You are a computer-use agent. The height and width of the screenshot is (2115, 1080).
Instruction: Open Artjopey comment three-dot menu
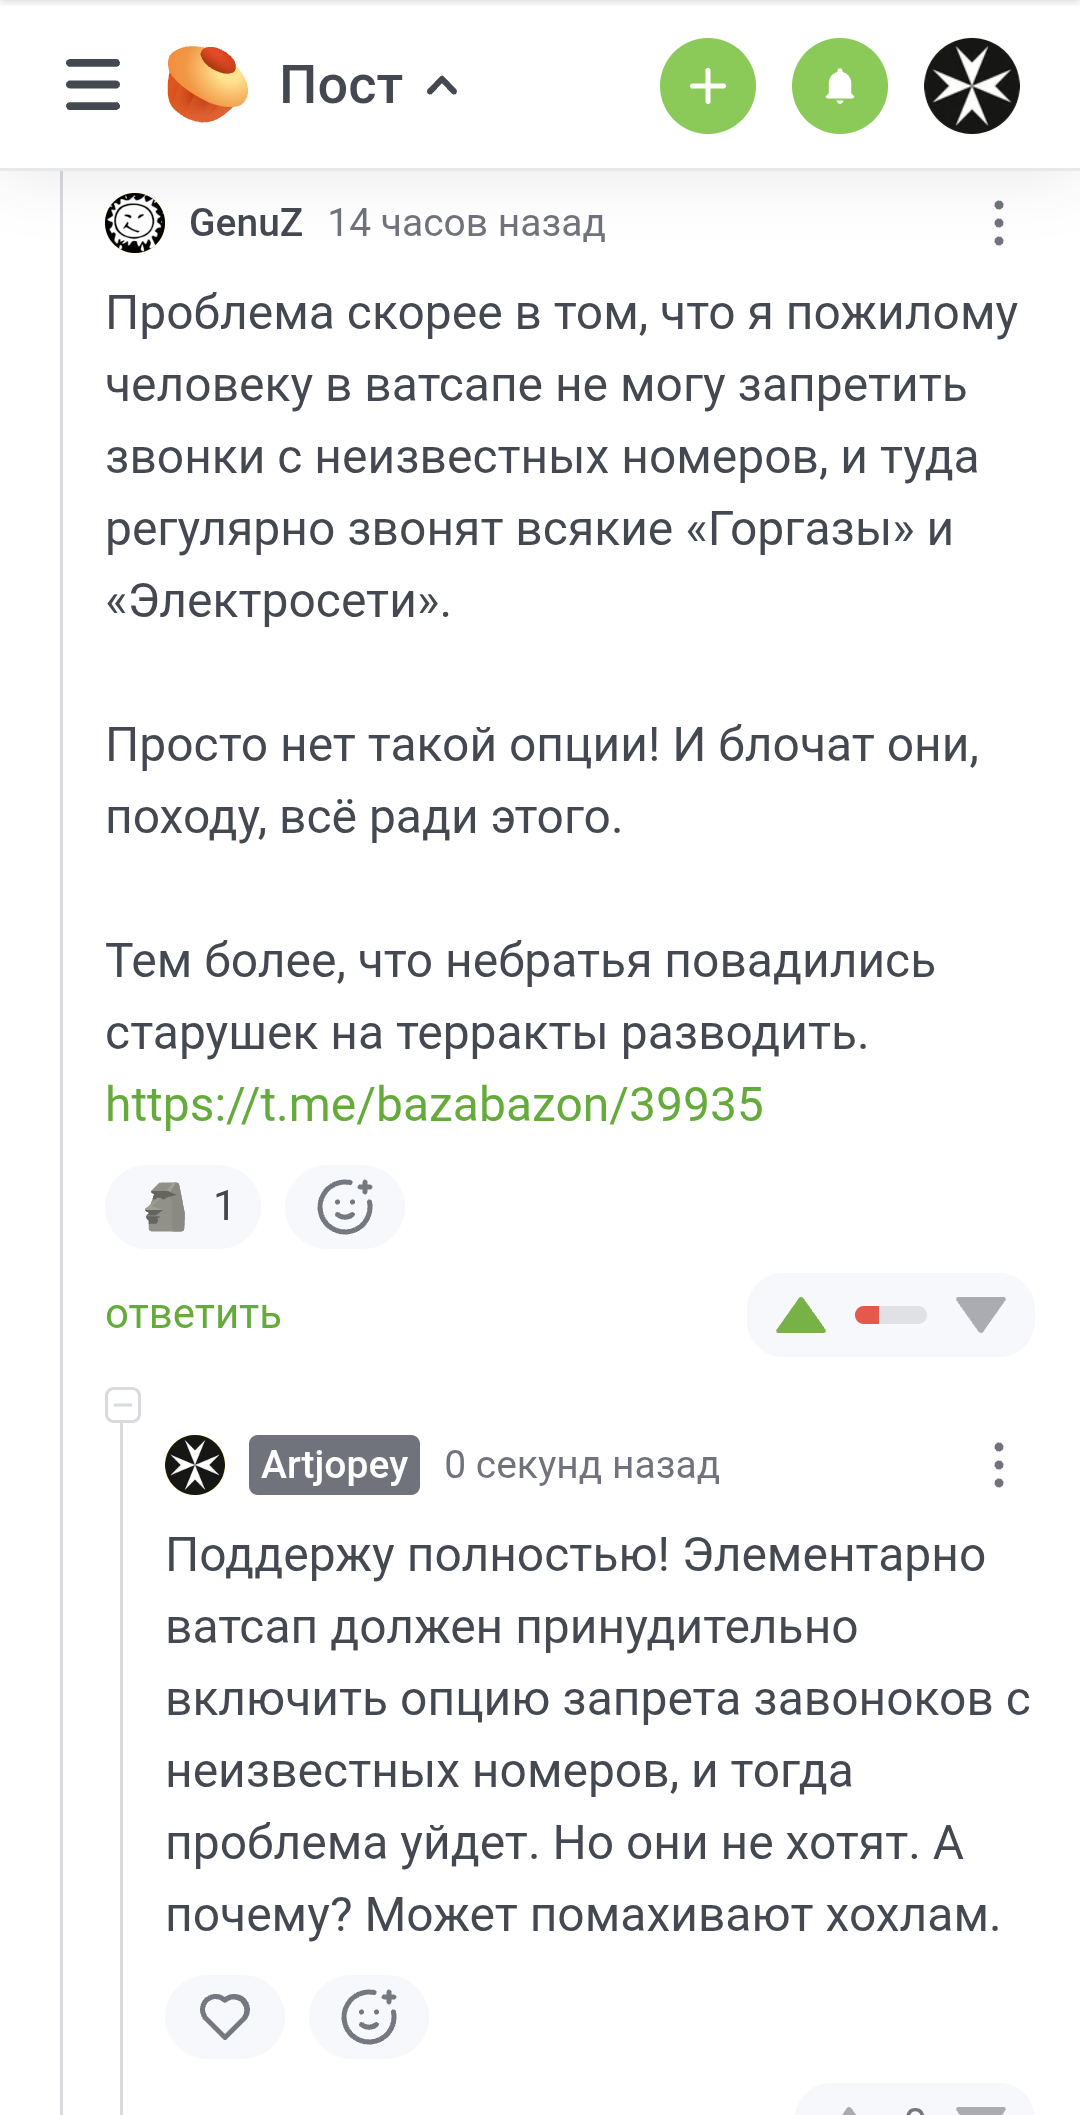click(x=998, y=1465)
